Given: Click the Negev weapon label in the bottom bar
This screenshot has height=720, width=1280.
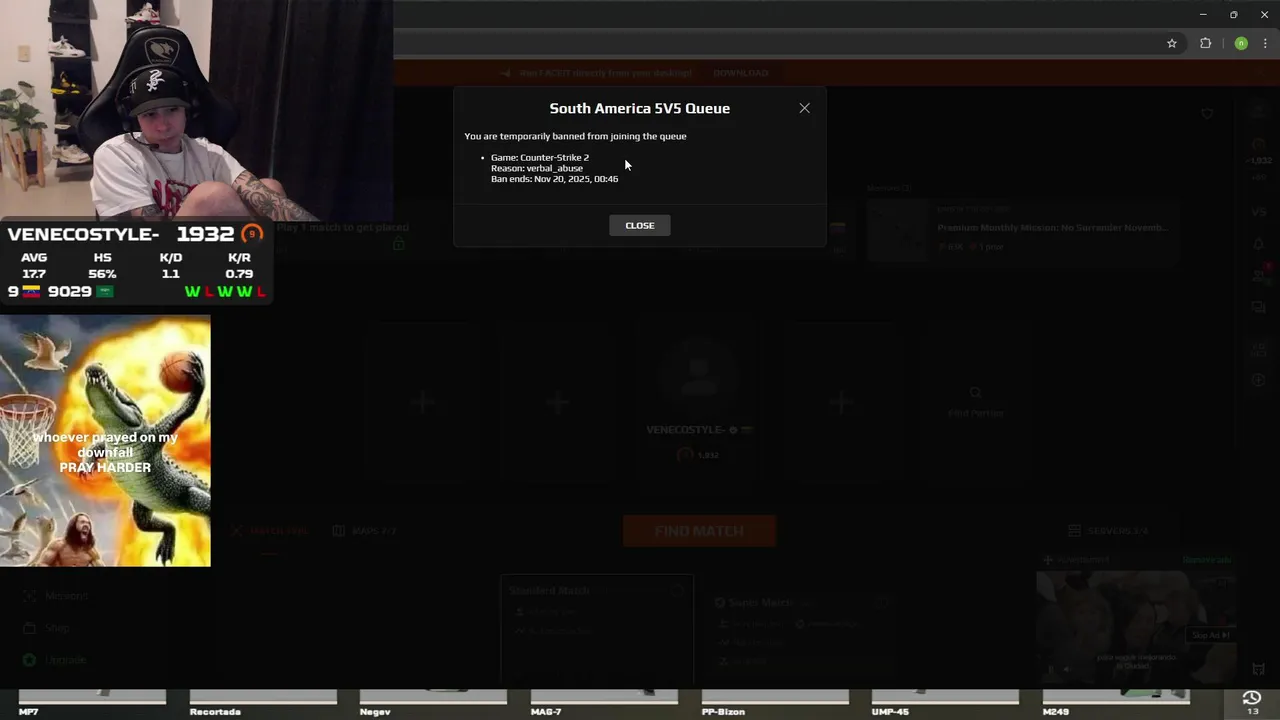Looking at the screenshot, I should [x=375, y=712].
